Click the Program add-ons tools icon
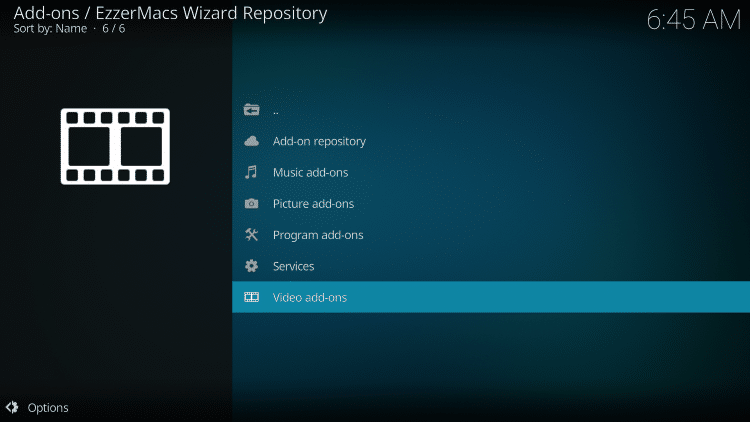Viewport: 750px width, 422px height. point(251,235)
